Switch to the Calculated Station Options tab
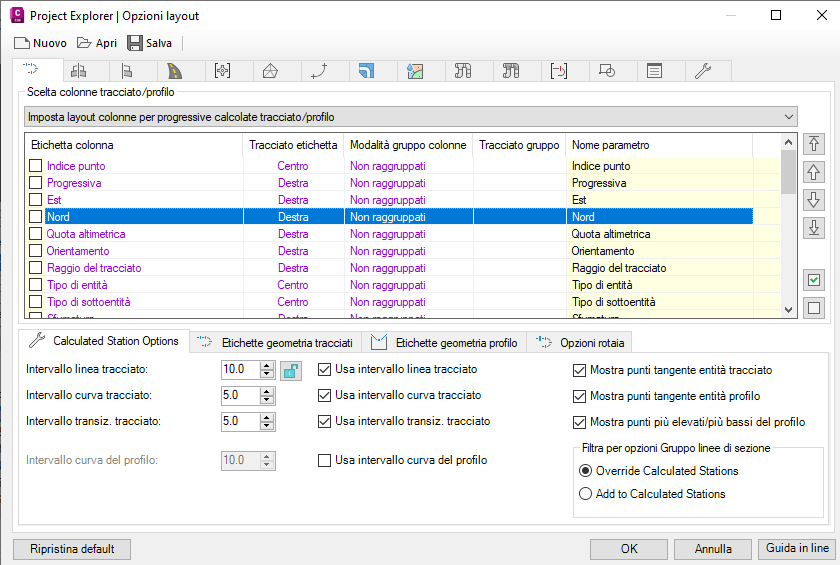Viewport: 840px width, 565px height. (x=104, y=341)
